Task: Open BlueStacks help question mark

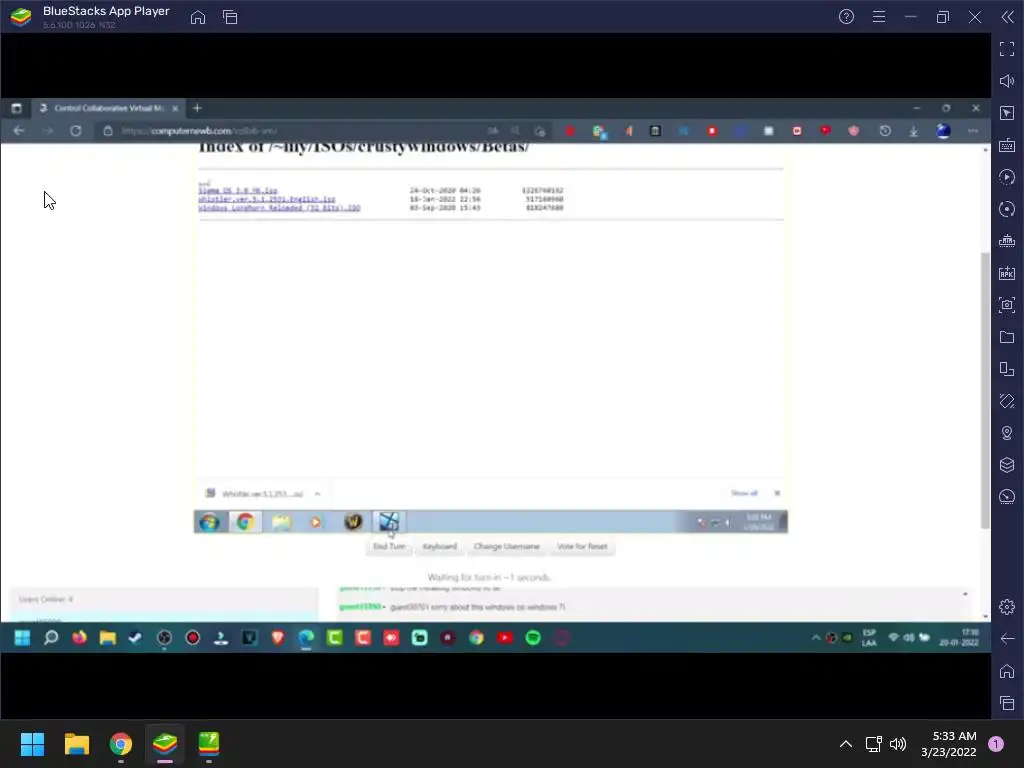Action: point(846,17)
